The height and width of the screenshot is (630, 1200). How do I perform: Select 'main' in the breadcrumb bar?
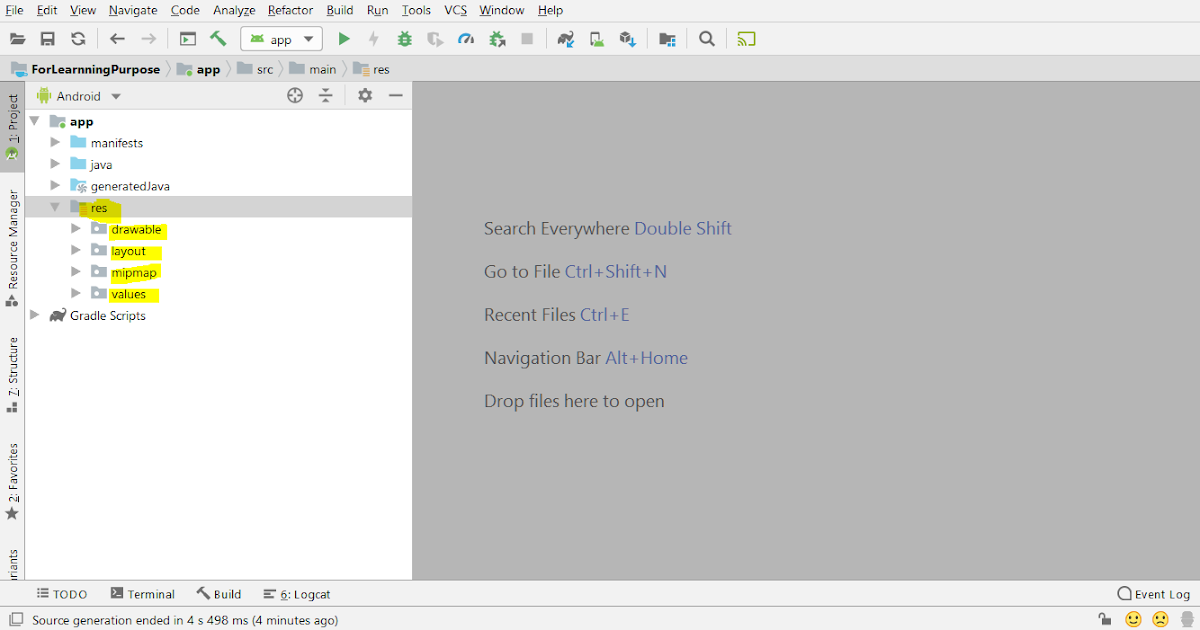click(x=322, y=69)
